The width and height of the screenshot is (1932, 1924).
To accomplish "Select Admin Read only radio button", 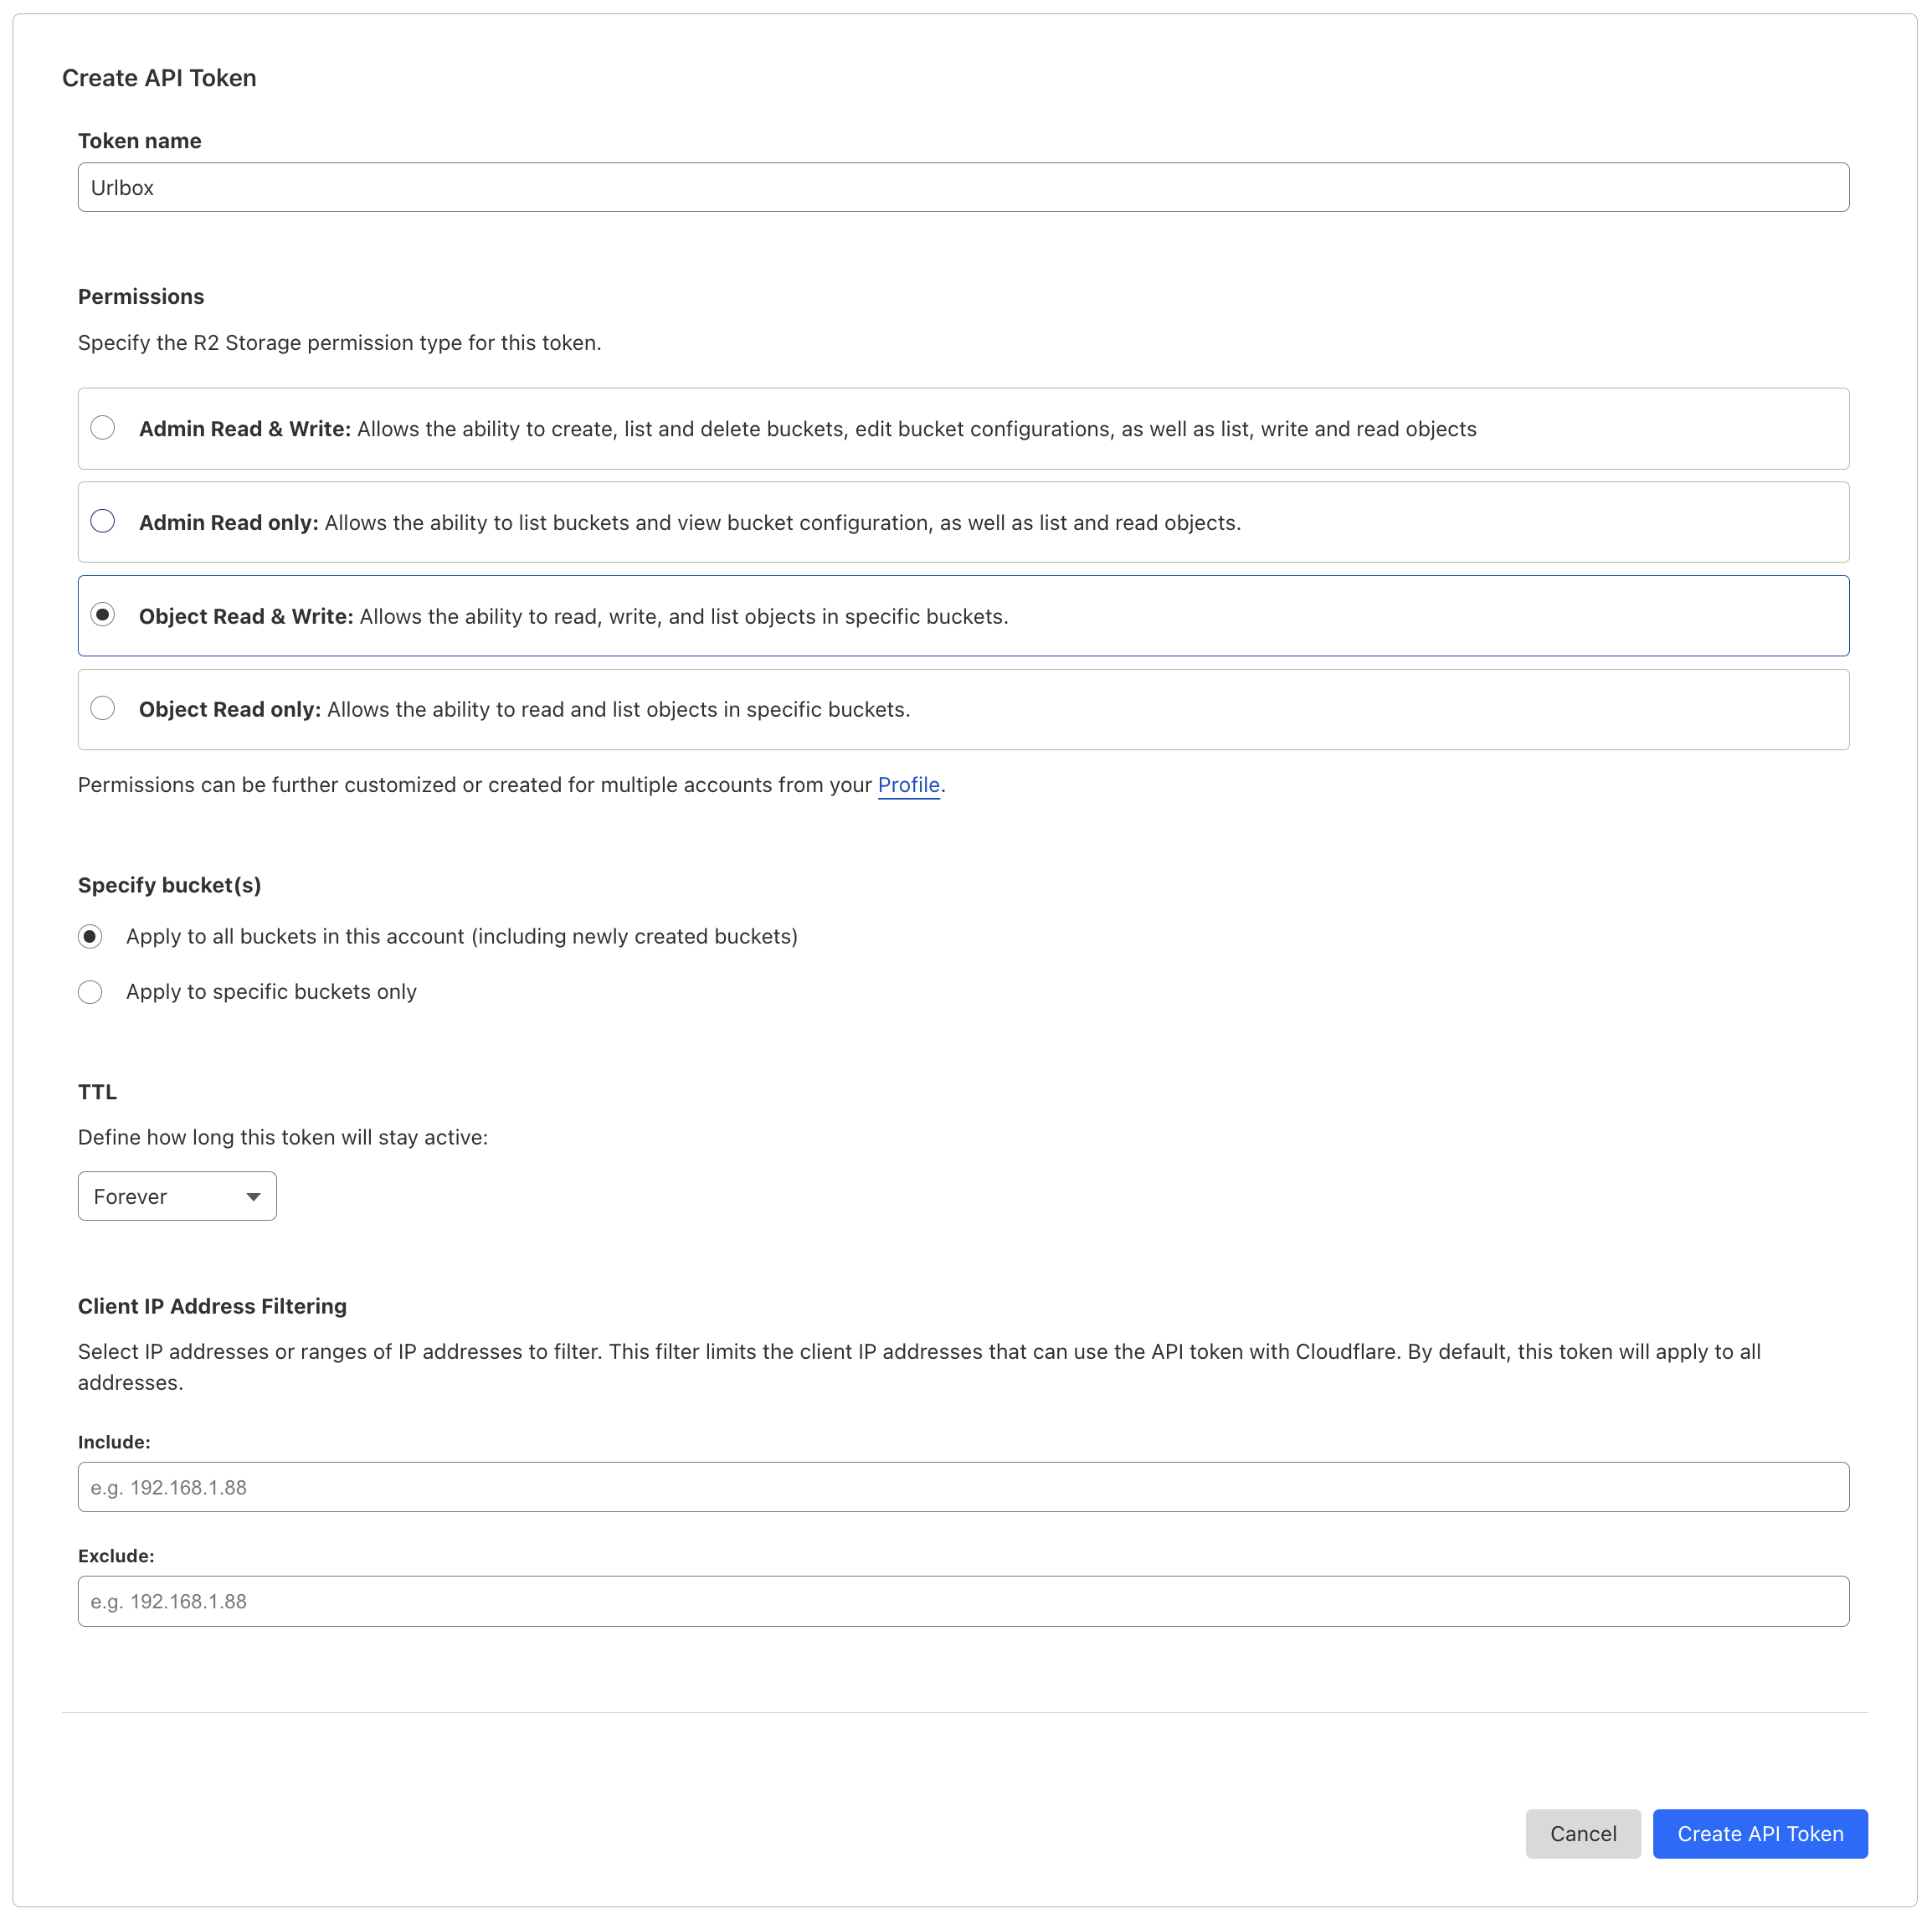I will [102, 521].
